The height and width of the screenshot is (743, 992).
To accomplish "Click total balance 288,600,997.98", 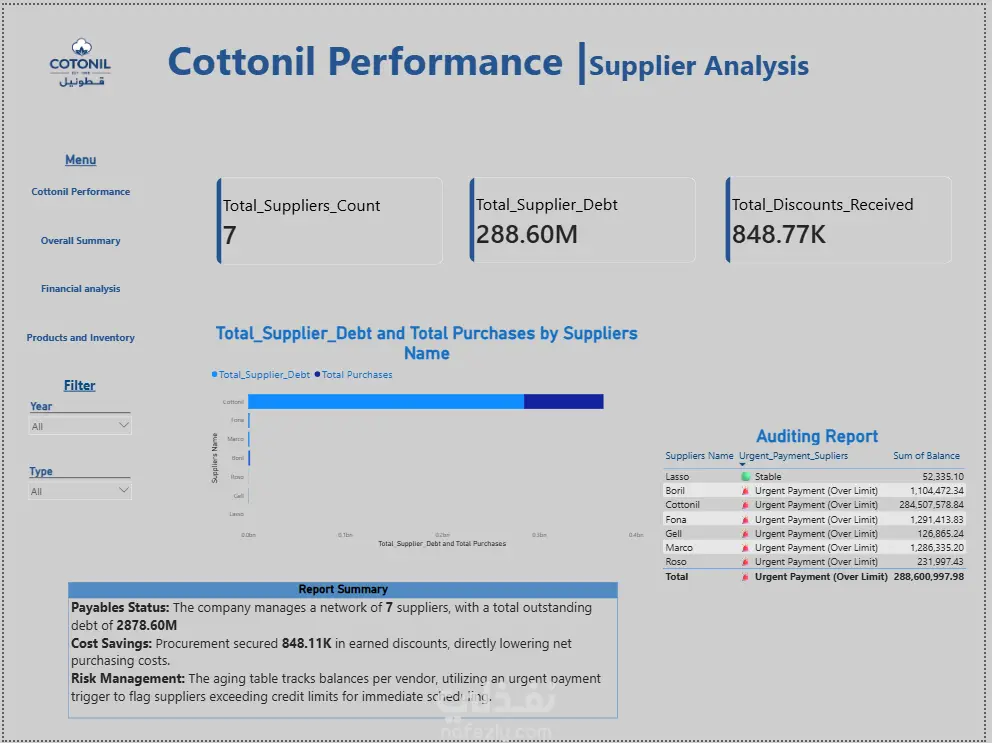I will pos(929,577).
